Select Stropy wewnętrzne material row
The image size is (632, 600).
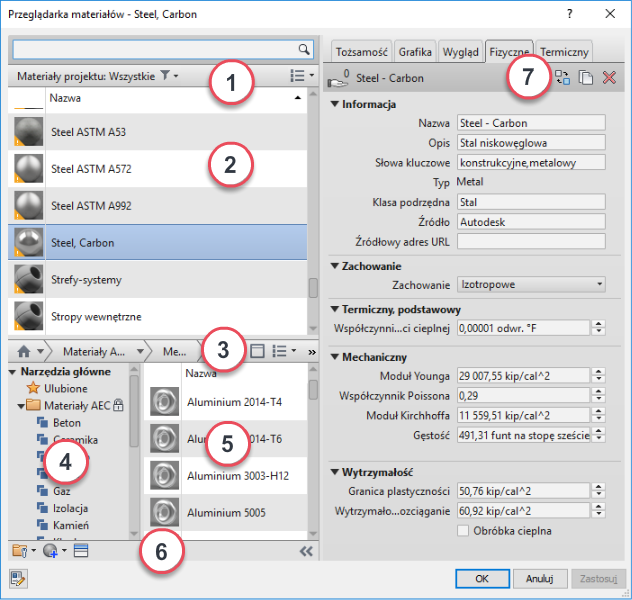click(x=158, y=316)
